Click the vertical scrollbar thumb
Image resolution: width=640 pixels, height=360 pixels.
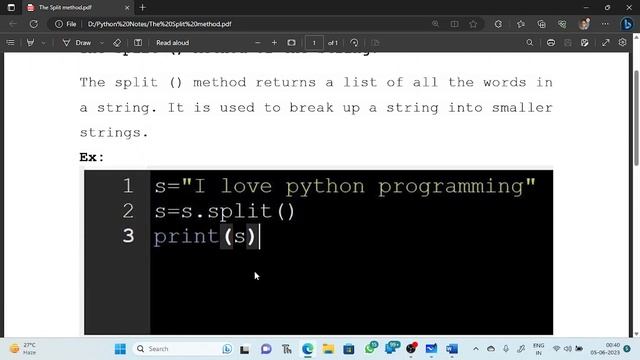[636, 118]
